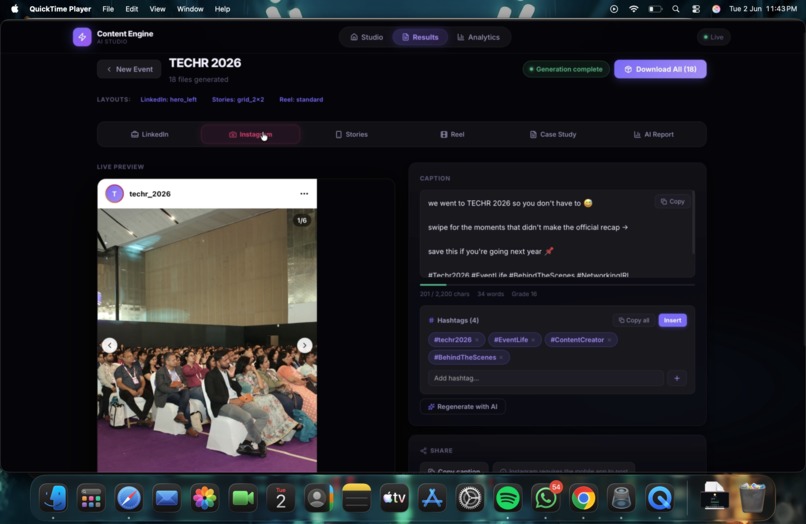Open the View menu

pyautogui.click(x=157, y=9)
